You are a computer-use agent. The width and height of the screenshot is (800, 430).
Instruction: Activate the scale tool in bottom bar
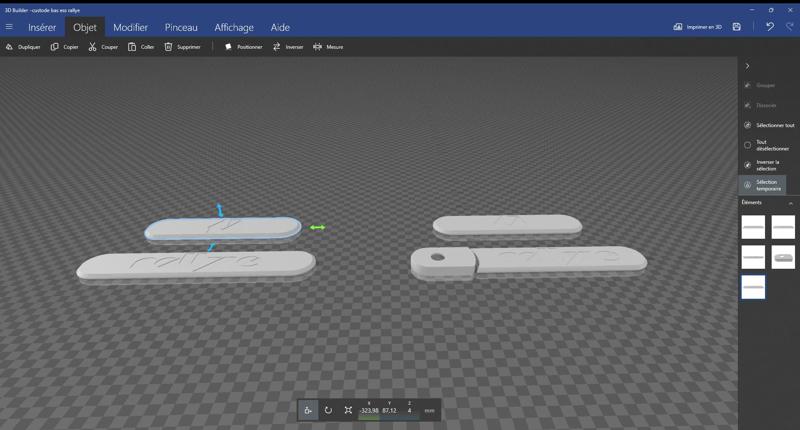(348, 410)
